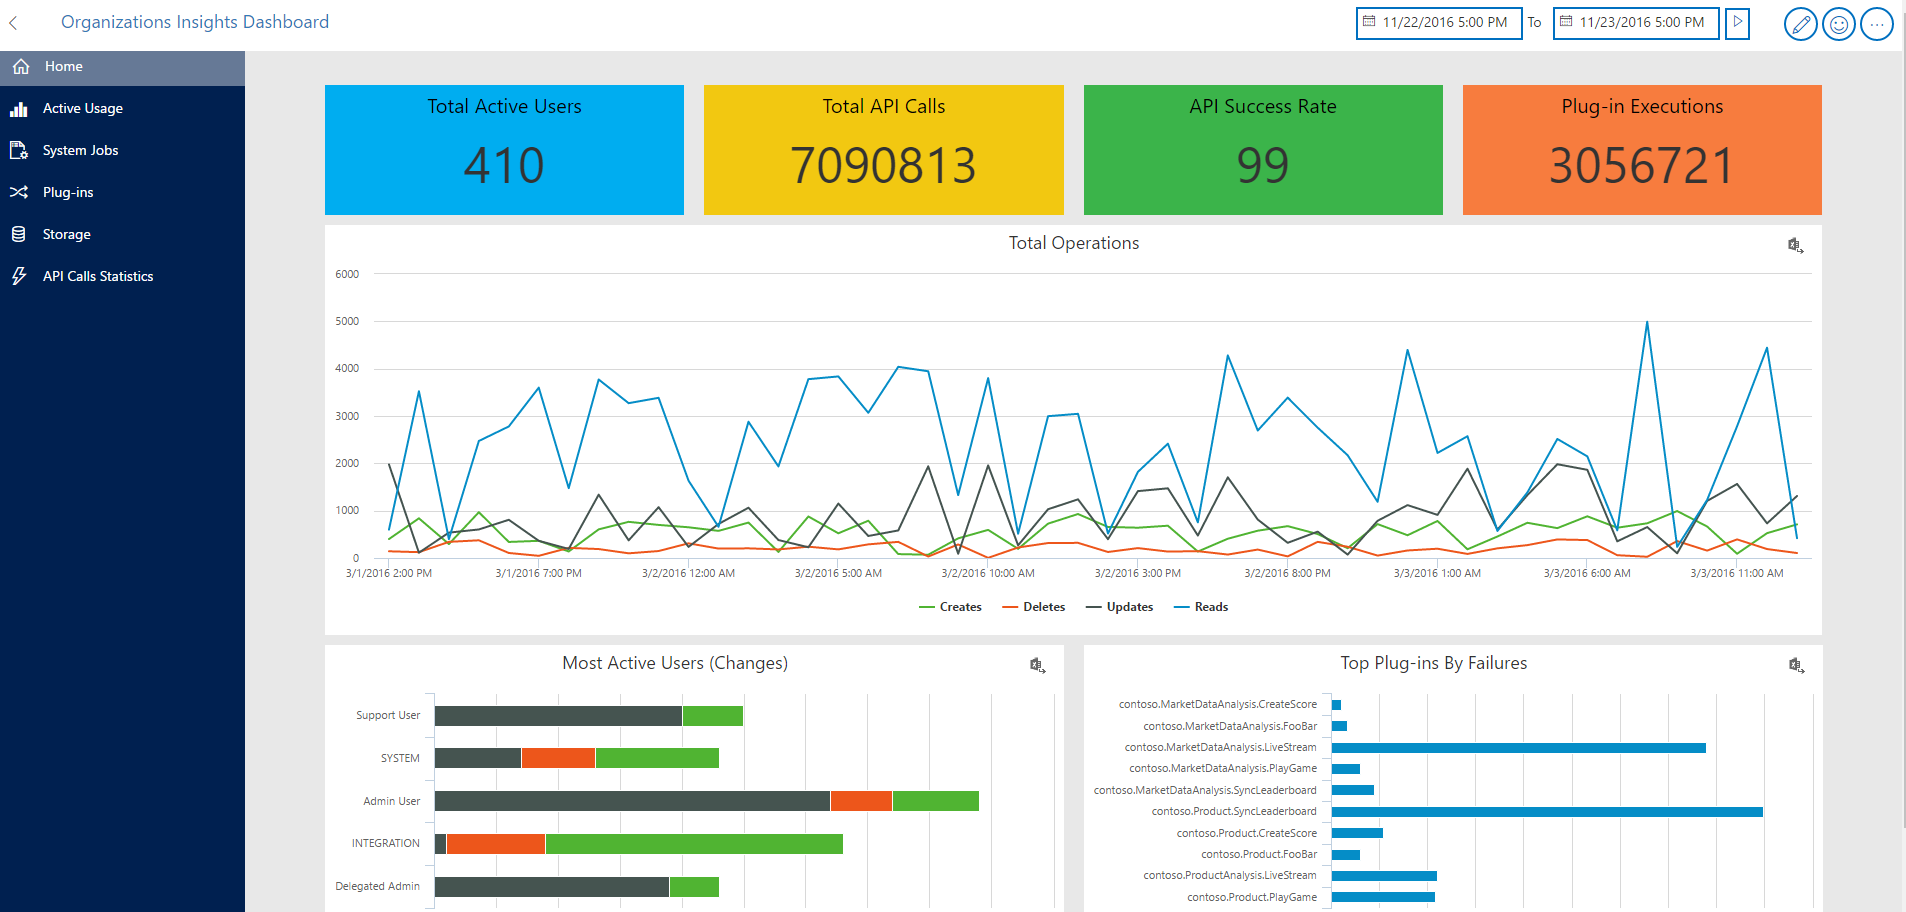Zoom into Top Plug-ins By Failures chart
1906x912 pixels.
(x=1795, y=665)
